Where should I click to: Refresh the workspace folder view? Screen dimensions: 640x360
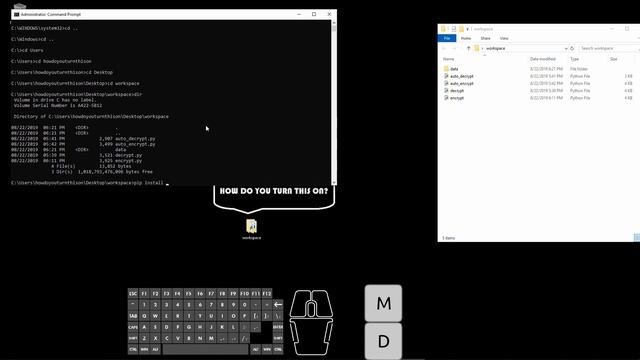pyautogui.click(x=572, y=48)
